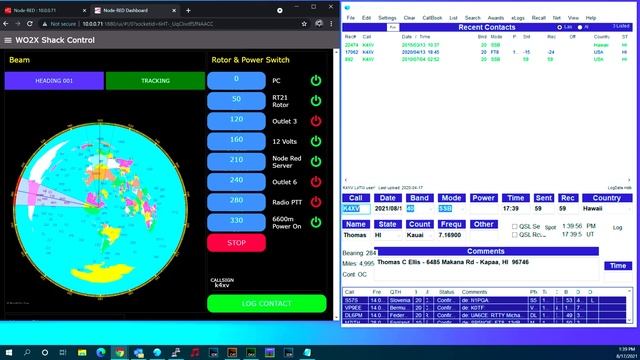Click the Spot button

(550, 227)
